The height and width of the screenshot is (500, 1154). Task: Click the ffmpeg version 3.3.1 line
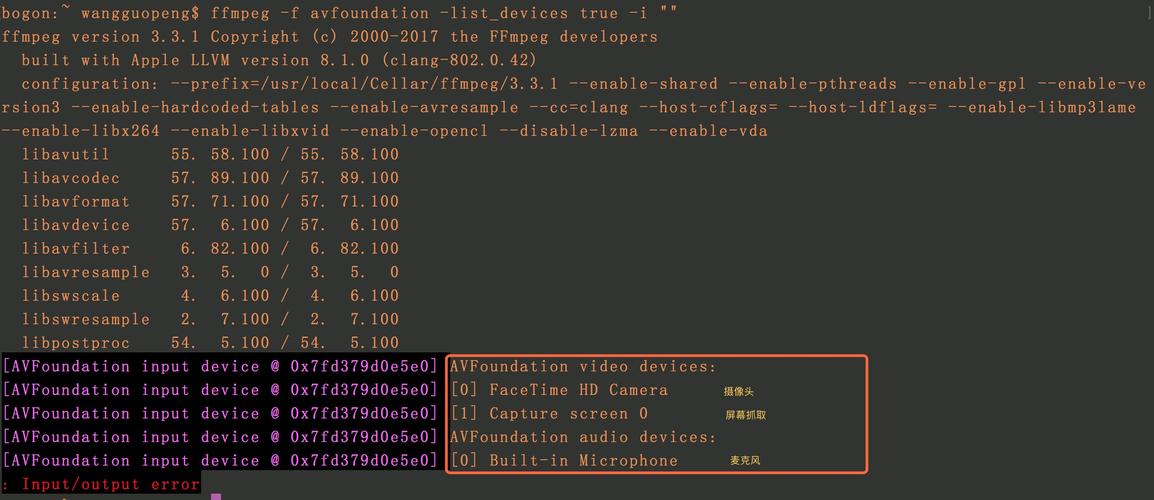pos(330,37)
